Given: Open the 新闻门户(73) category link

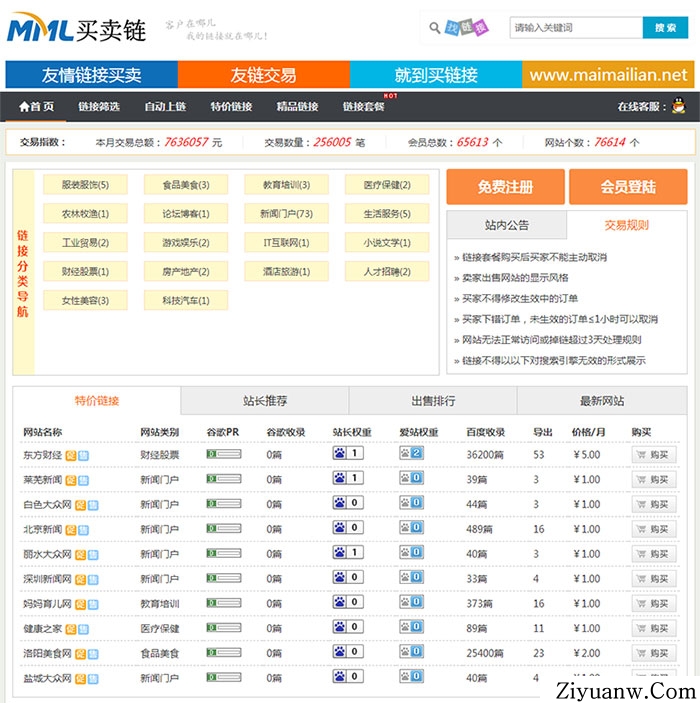Looking at the screenshot, I should pyautogui.click(x=286, y=214).
